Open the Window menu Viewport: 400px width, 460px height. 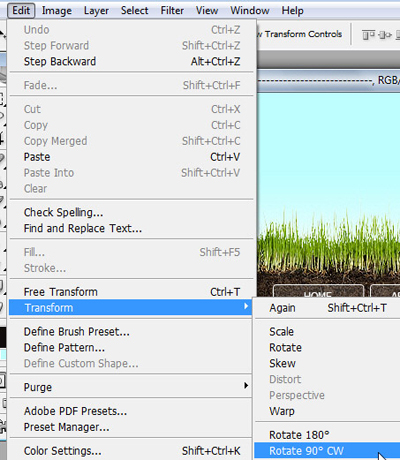[250, 11]
